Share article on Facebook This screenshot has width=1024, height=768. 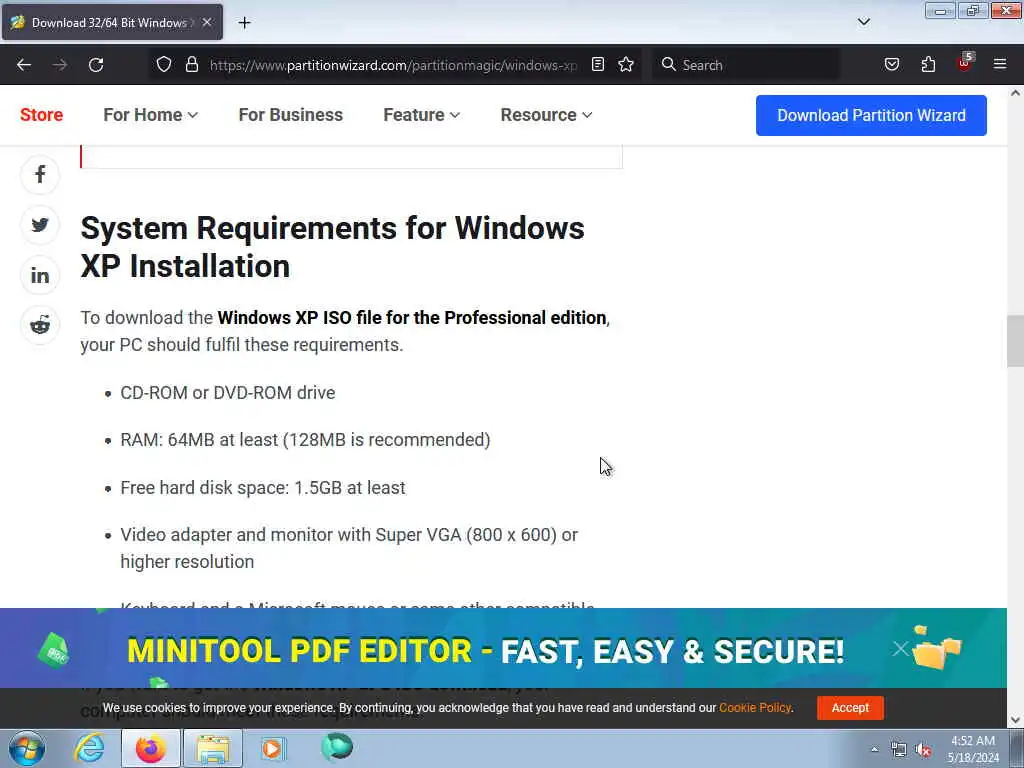click(x=40, y=174)
